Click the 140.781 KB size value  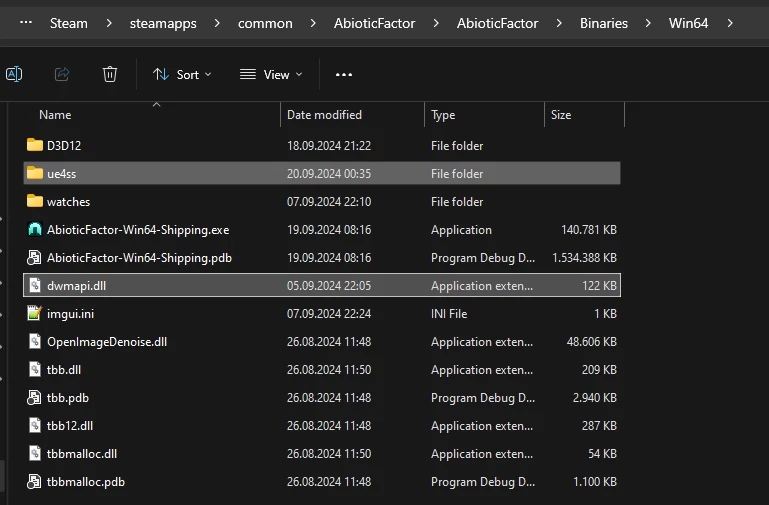[589, 230]
